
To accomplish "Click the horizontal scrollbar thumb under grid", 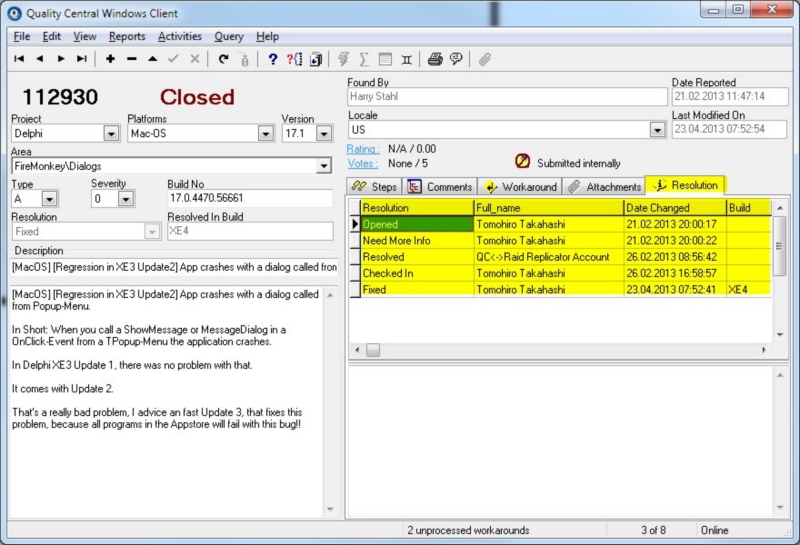I will coord(373,350).
